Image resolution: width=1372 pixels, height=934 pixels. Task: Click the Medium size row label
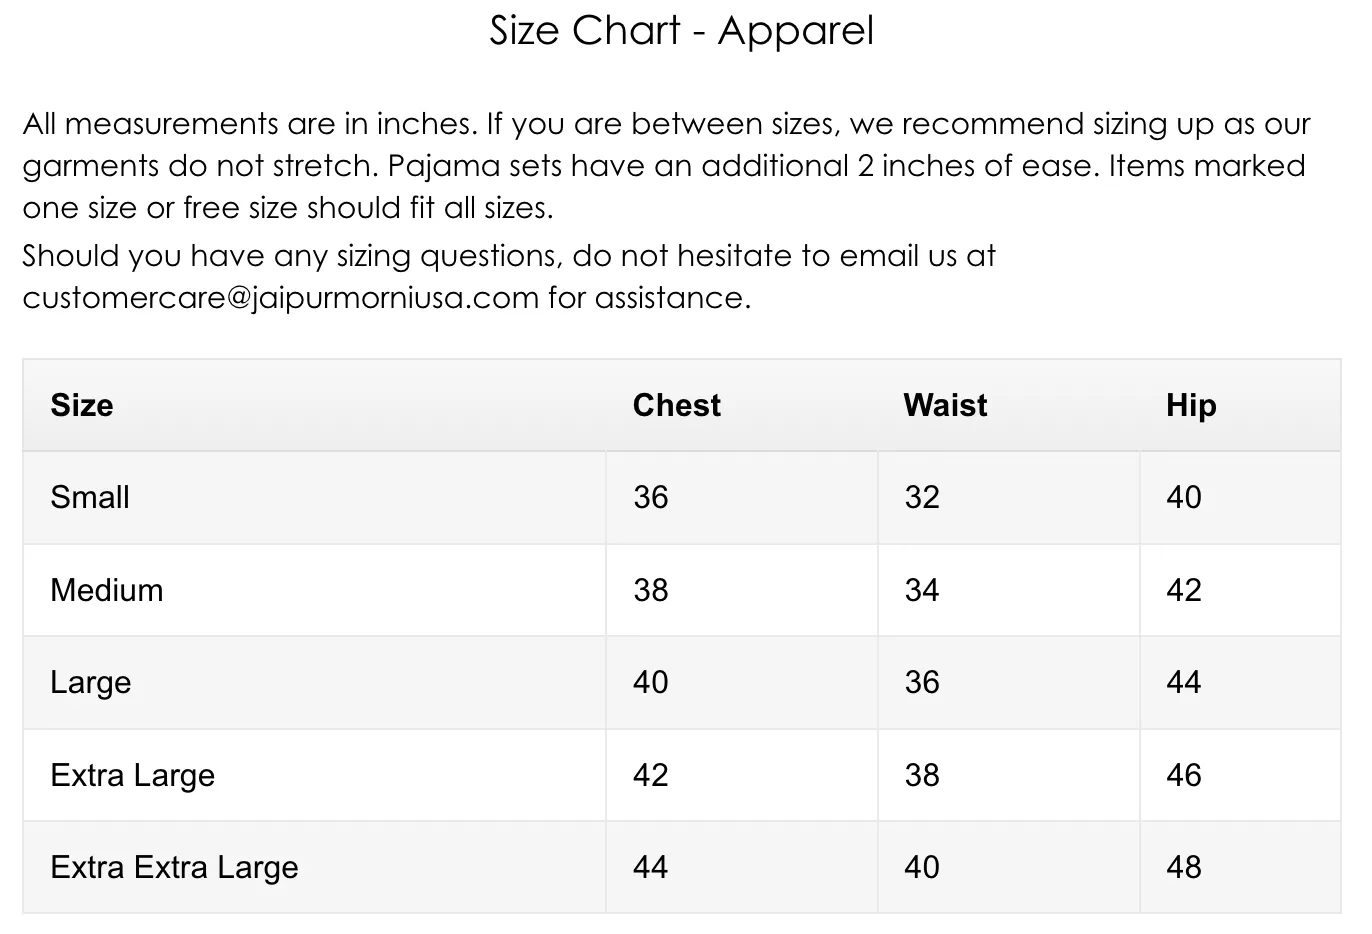coord(106,590)
